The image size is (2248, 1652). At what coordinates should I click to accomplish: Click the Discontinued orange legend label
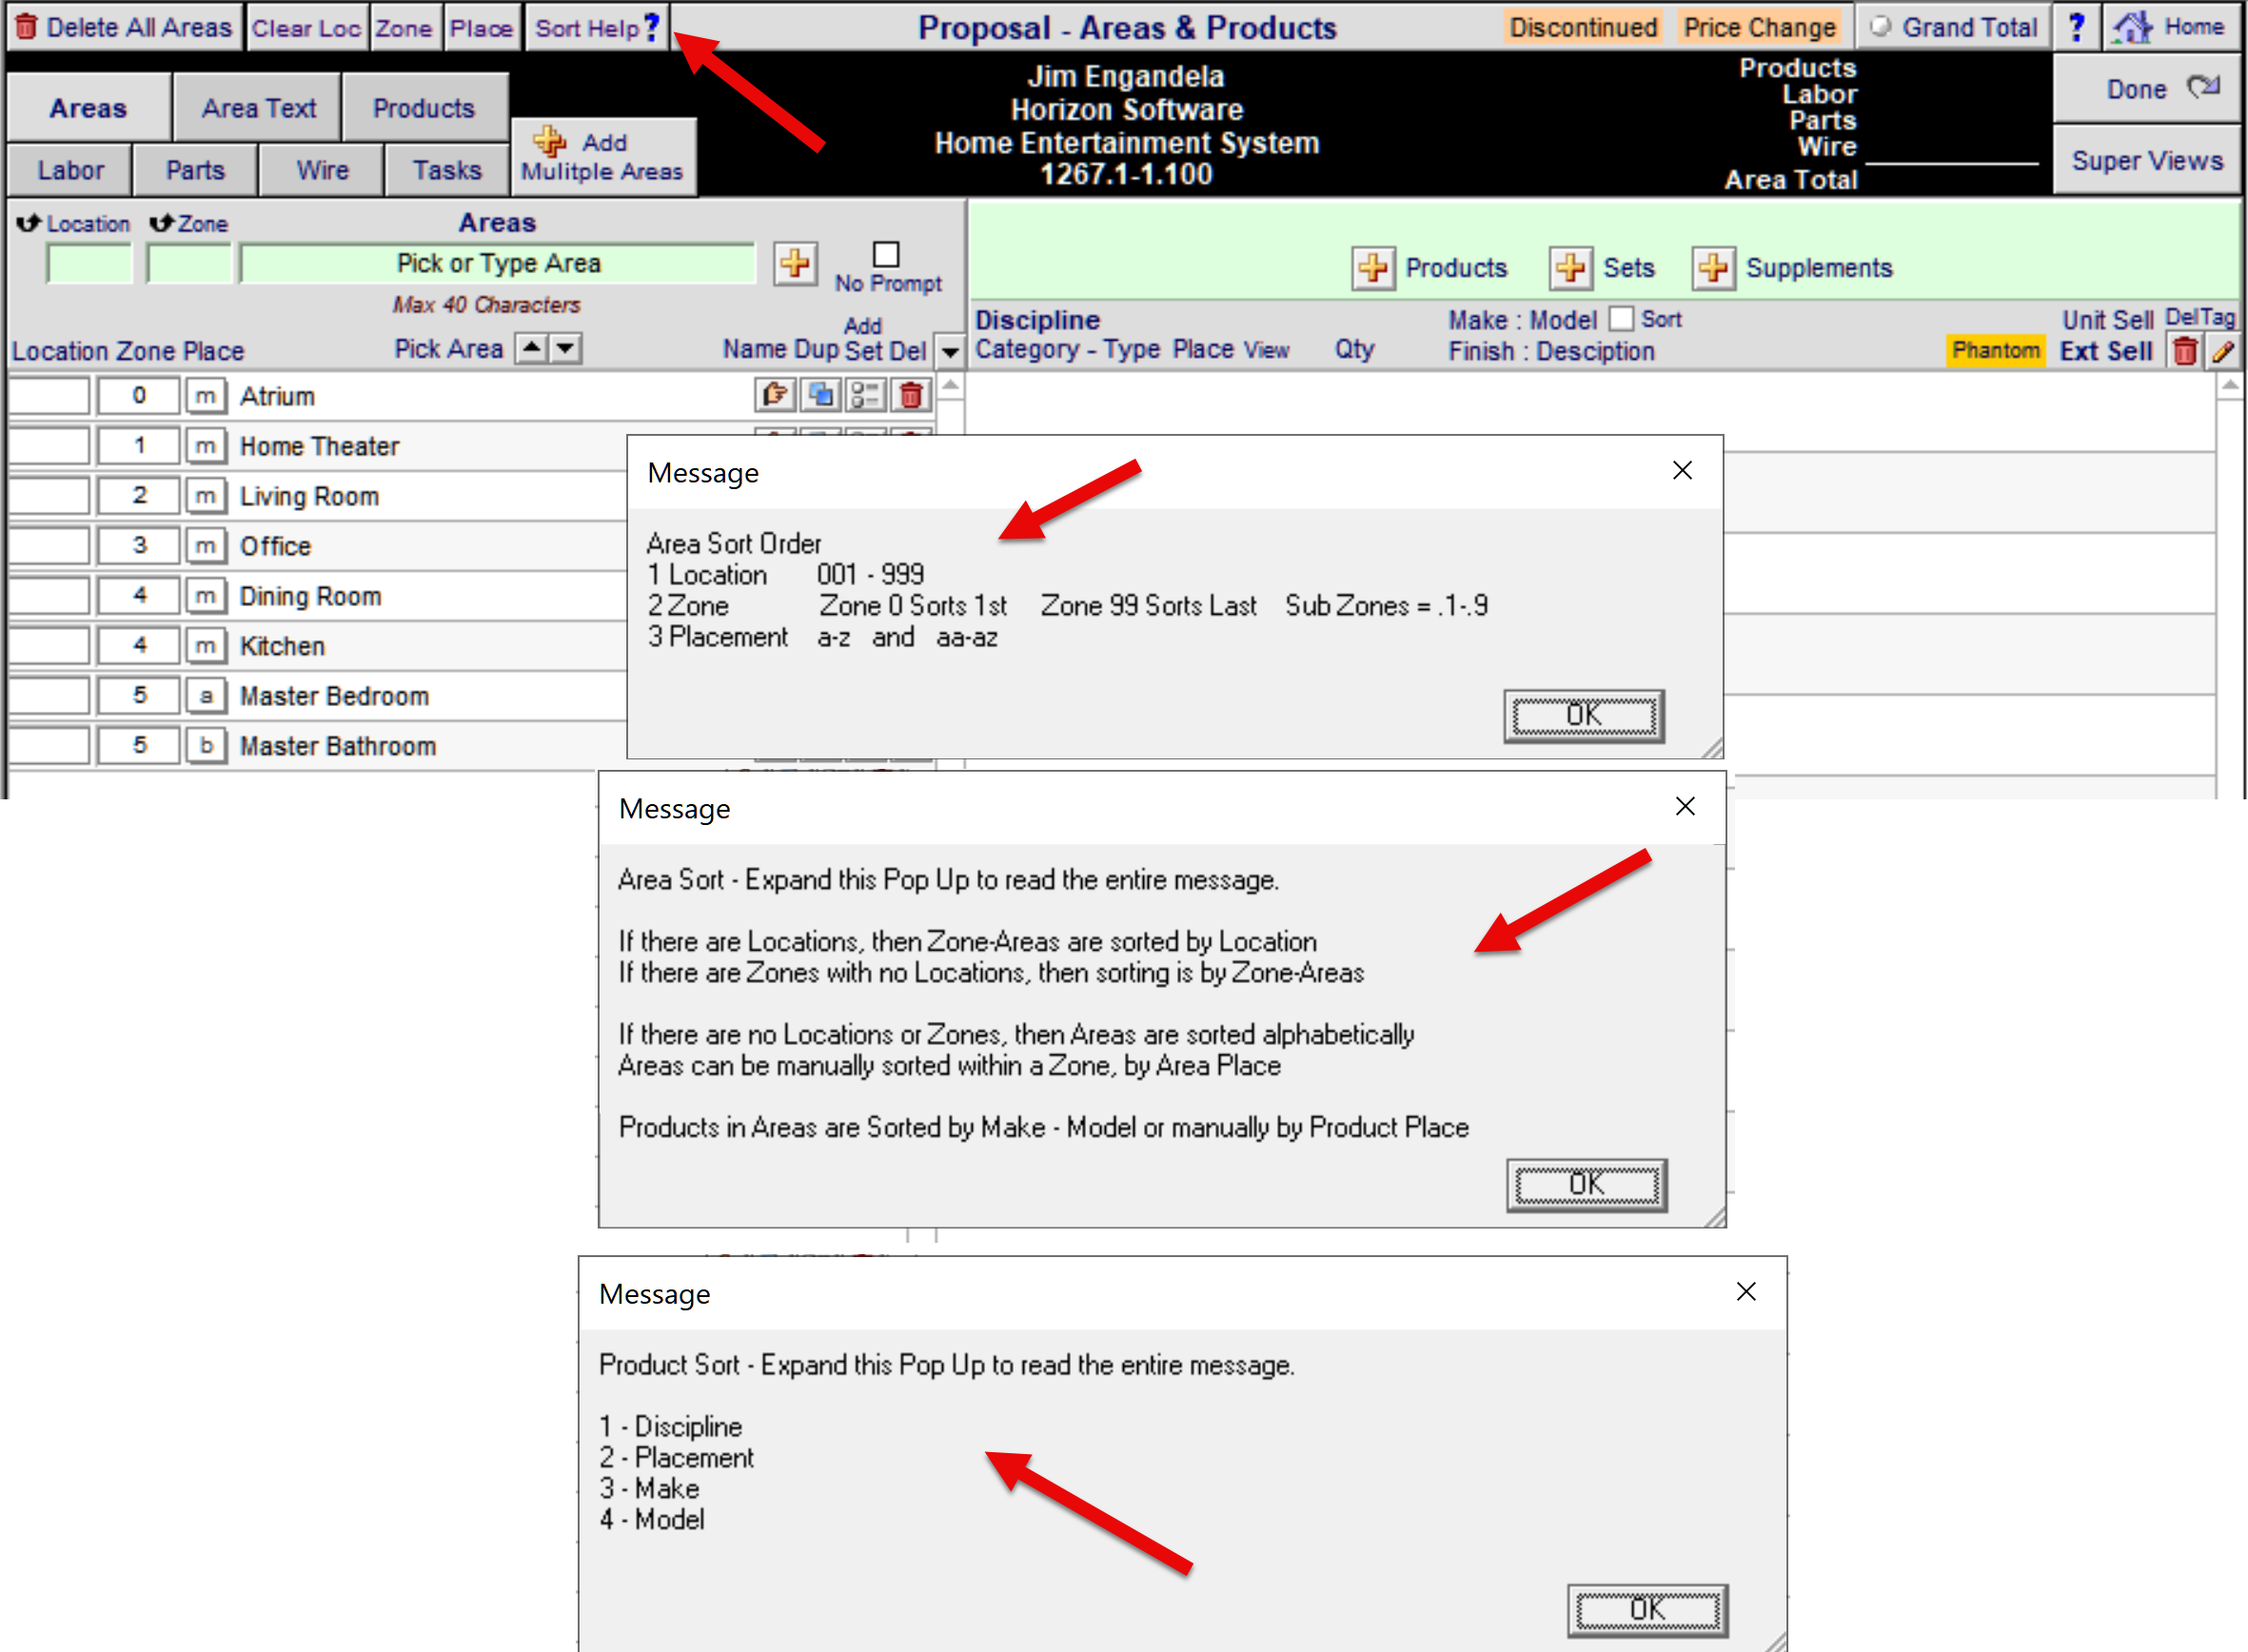[x=1582, y=27]
